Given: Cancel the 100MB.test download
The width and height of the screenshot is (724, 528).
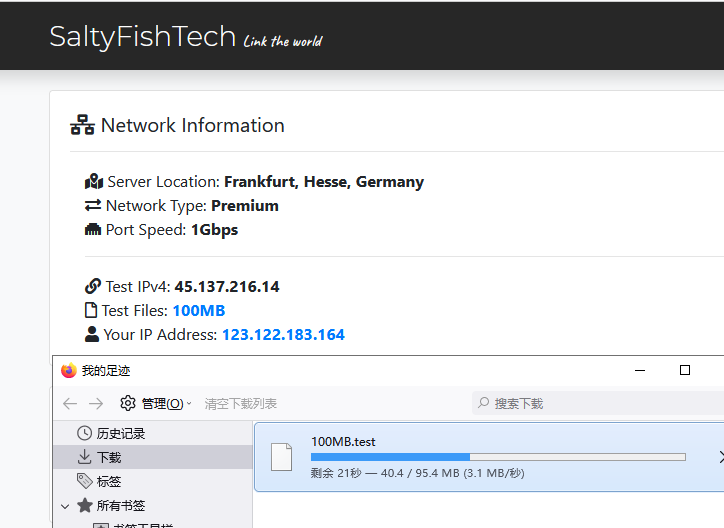Looking at the screenshot, I should [721, 457].
